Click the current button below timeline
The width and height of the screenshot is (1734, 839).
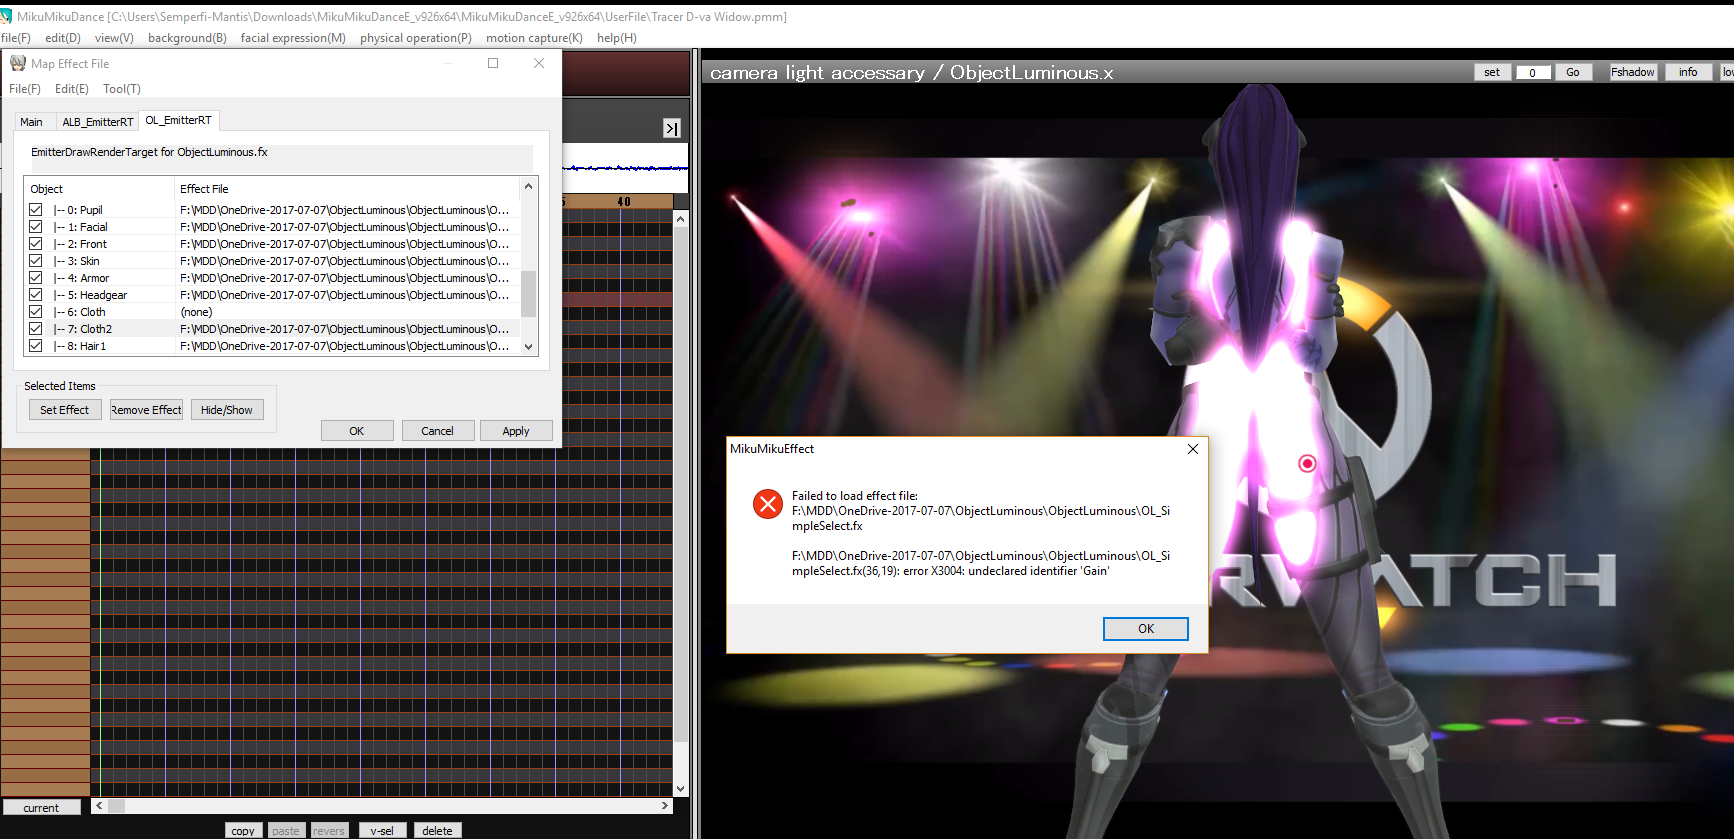[41, 808]
